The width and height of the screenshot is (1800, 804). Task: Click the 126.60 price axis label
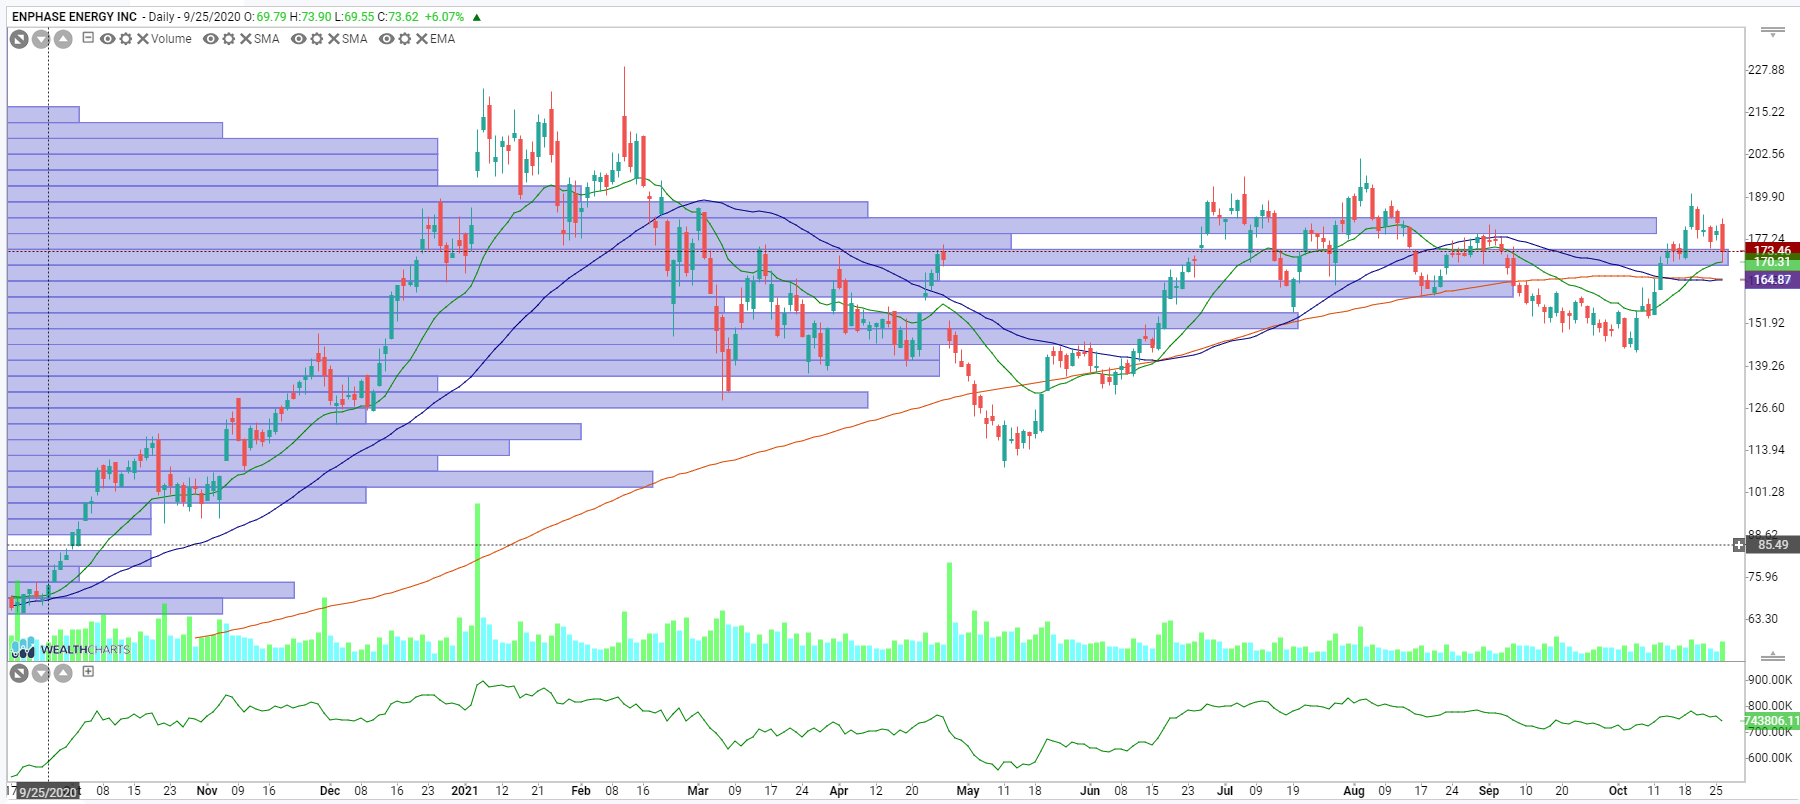pos(1766,408)
